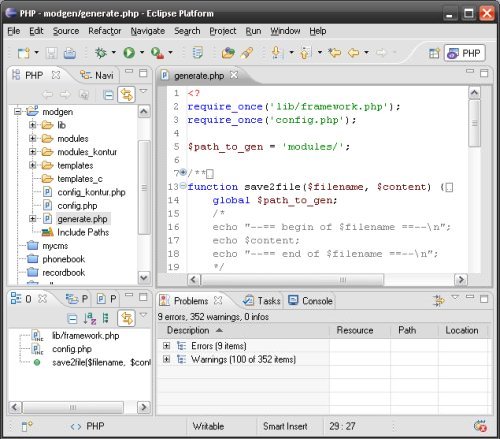Viewport: 500px width, 439px height.
Task: Click the Open Perspective icon
Action: click(434, 53)
